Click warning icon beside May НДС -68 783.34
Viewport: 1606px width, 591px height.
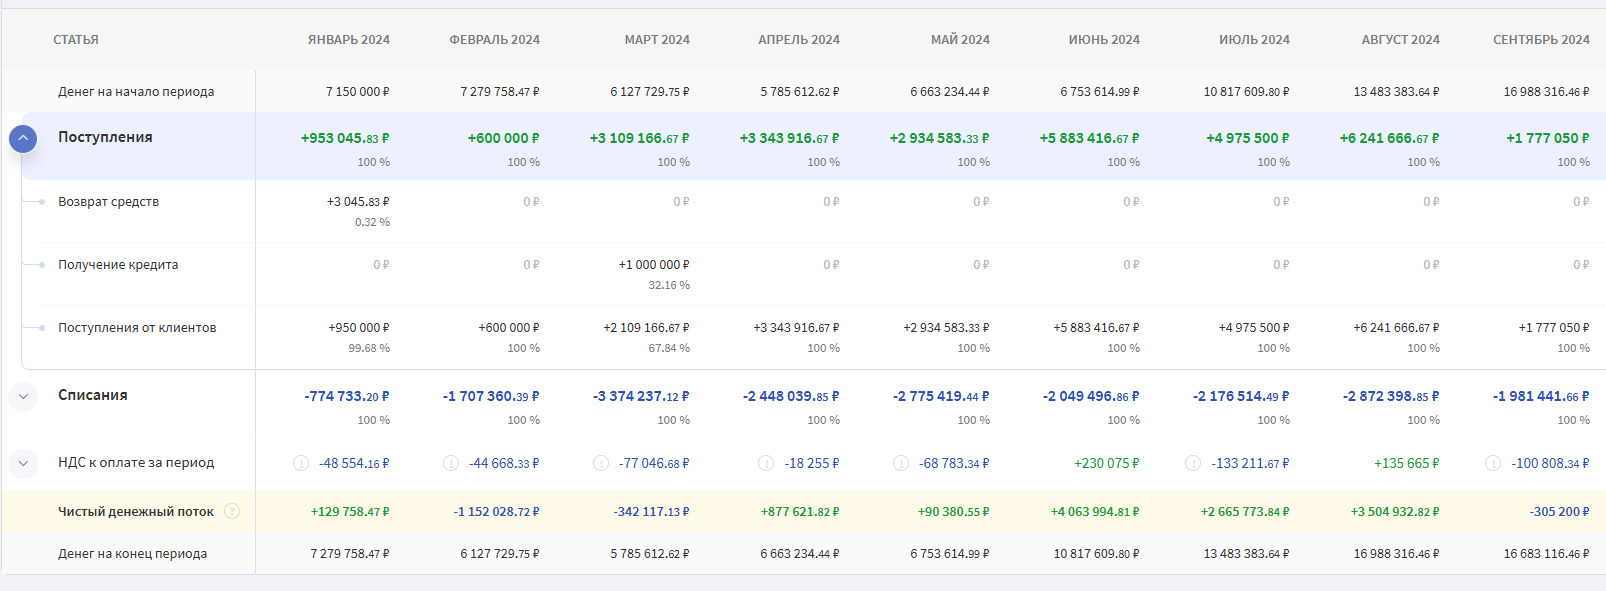click(901, 463)
